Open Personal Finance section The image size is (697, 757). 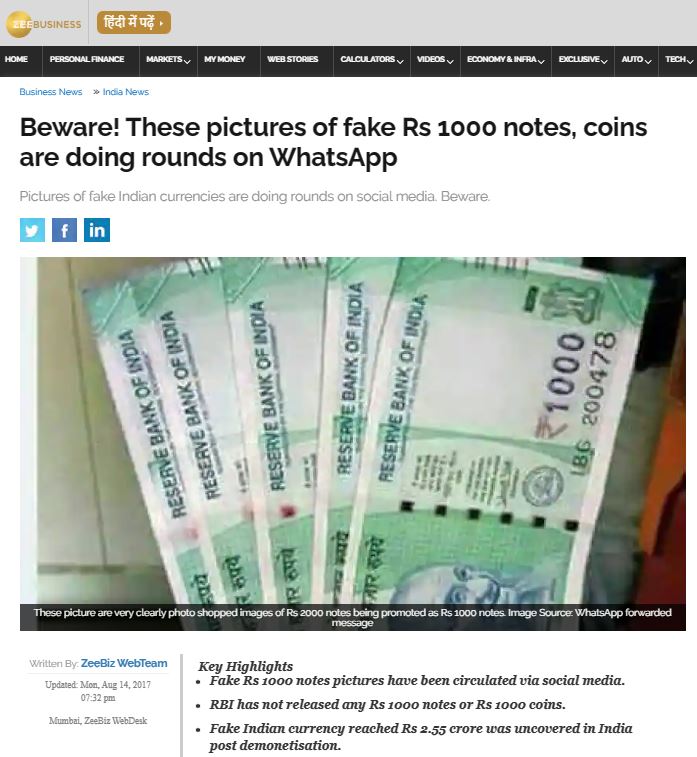(87, 59)
